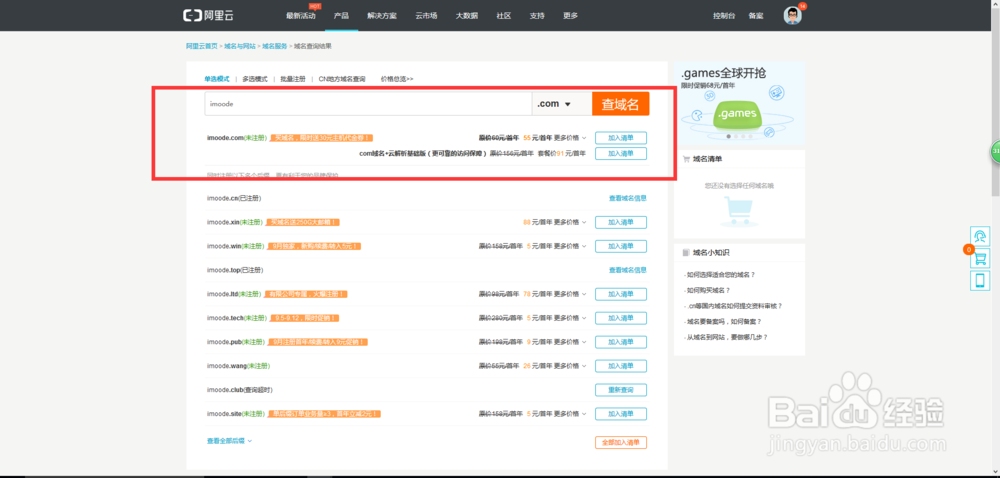Click the imoode.com promo tag 买域名，限时送30元主机代金券

[321, 138]
